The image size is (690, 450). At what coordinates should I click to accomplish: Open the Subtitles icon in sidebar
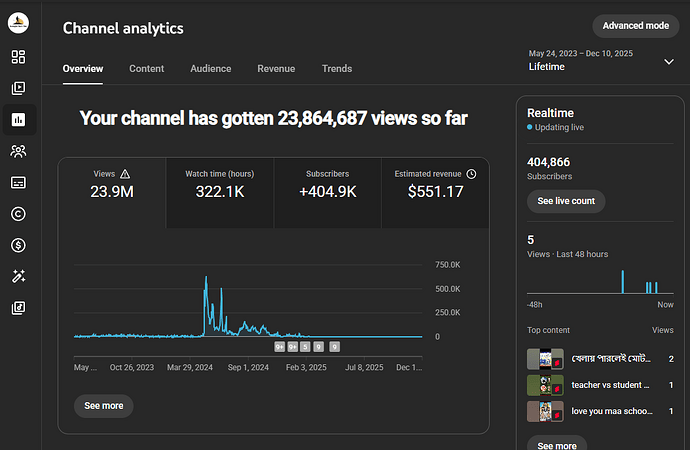18,183
